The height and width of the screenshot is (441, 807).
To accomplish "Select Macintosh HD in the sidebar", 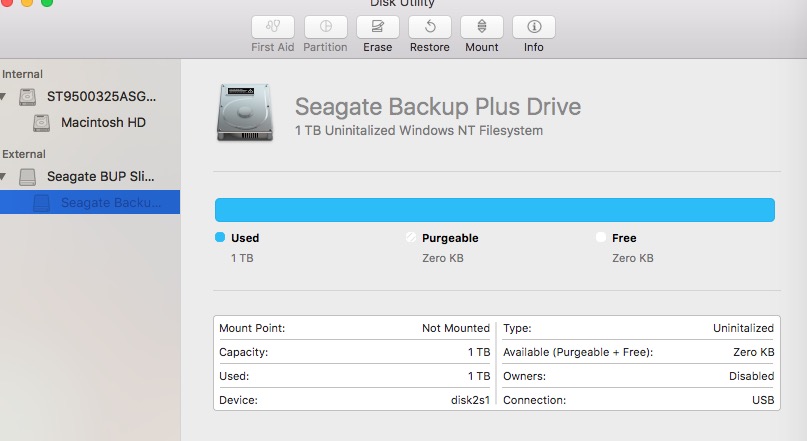I will pos(103,123).
